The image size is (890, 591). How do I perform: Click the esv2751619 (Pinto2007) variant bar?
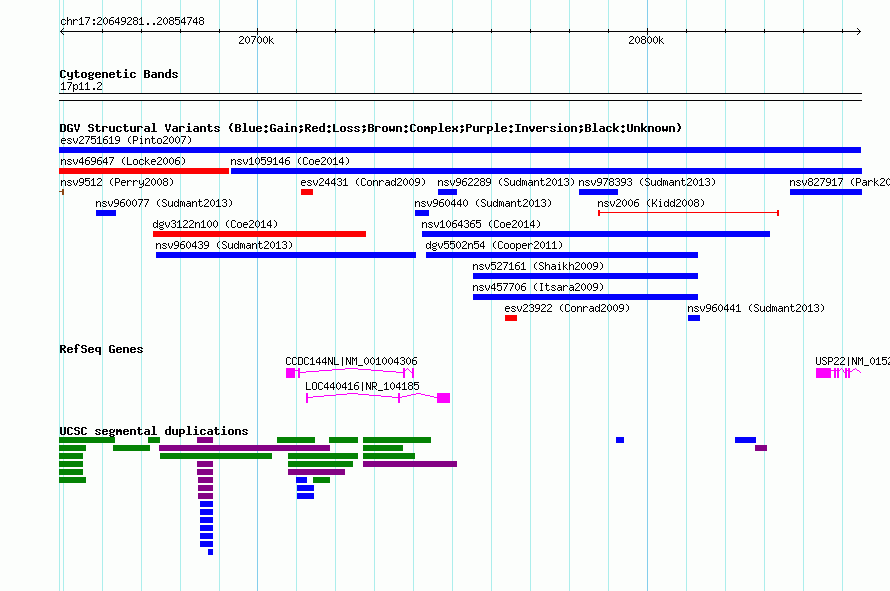pos(460,150)
